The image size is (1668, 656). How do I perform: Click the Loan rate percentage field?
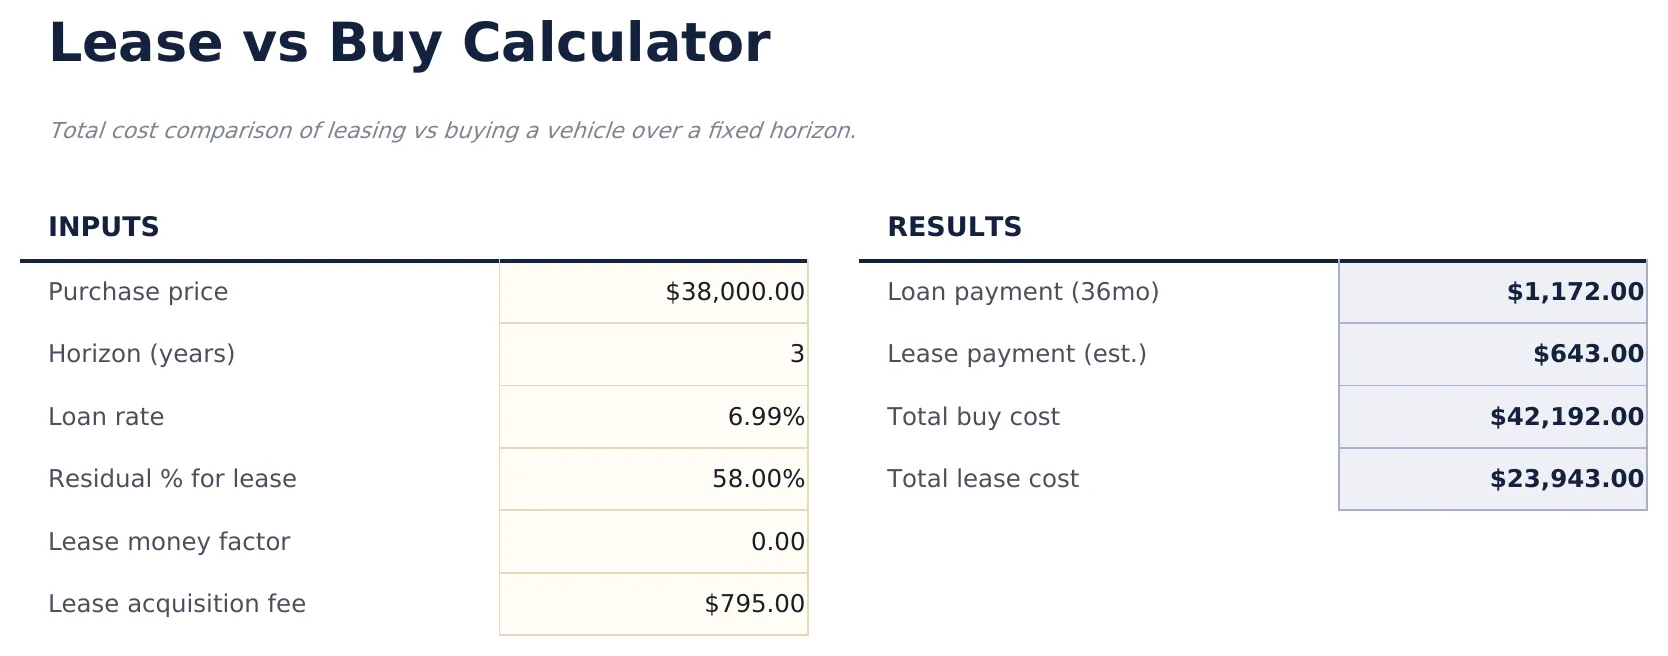pos(654,417)
